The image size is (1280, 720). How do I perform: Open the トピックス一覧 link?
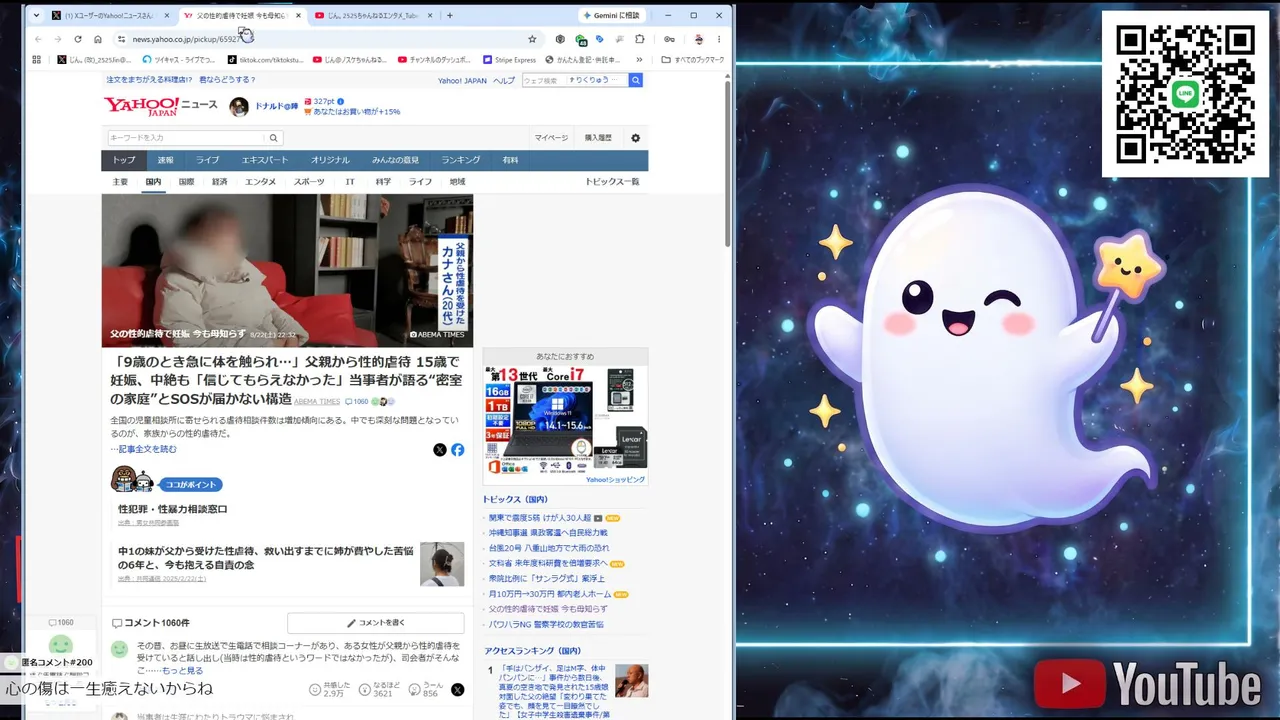(x=612, y=182)
